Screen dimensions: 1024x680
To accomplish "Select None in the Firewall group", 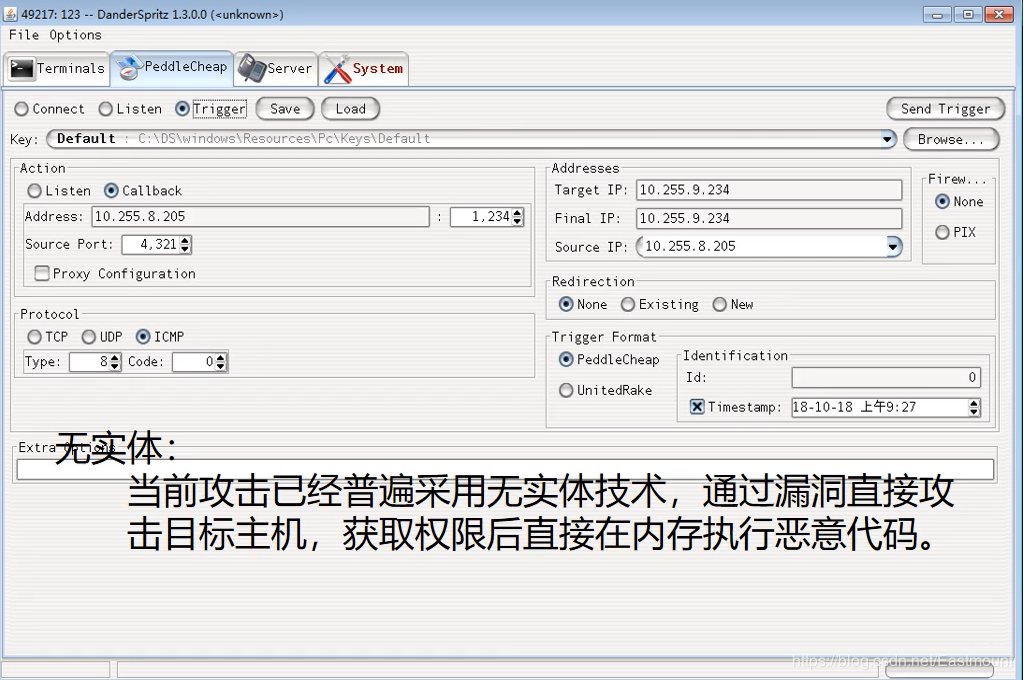I will [942, 202].
